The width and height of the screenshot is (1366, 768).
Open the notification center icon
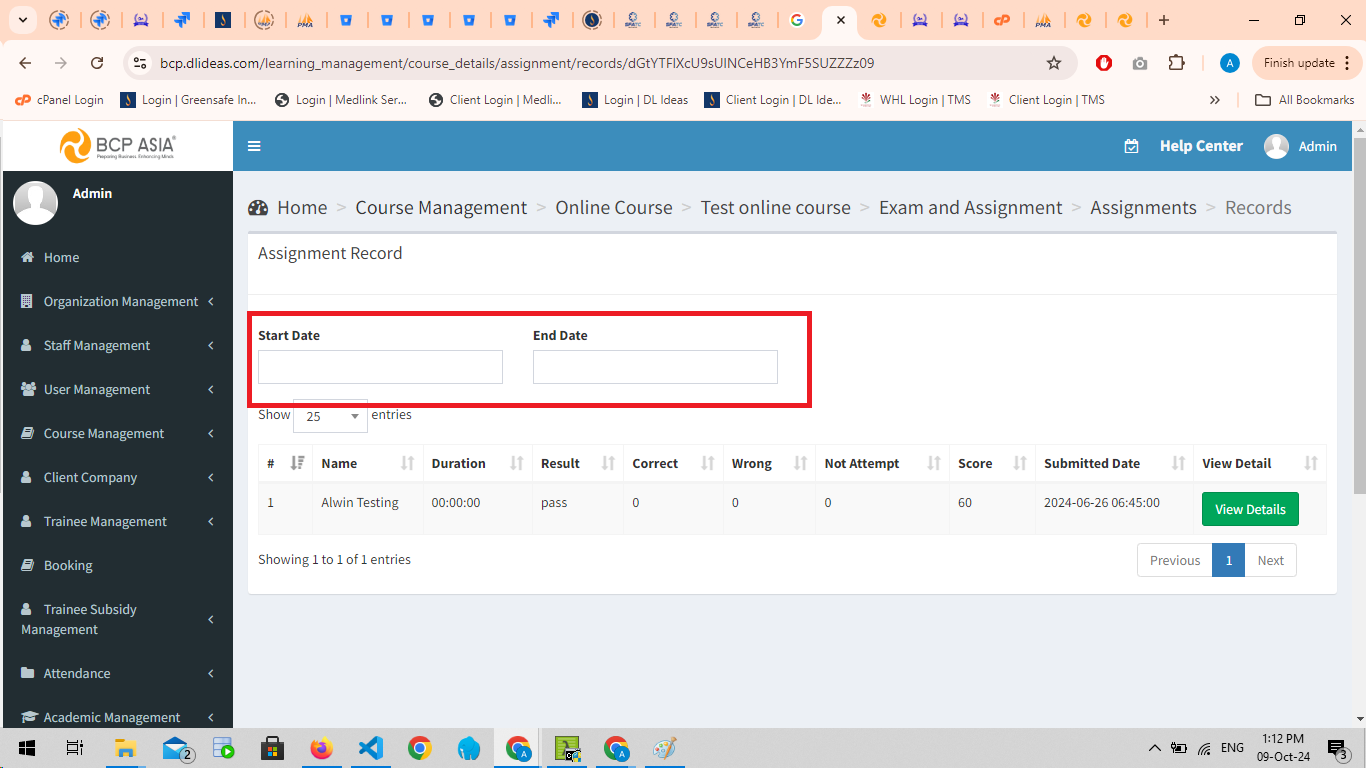[x=1337, y=748]
